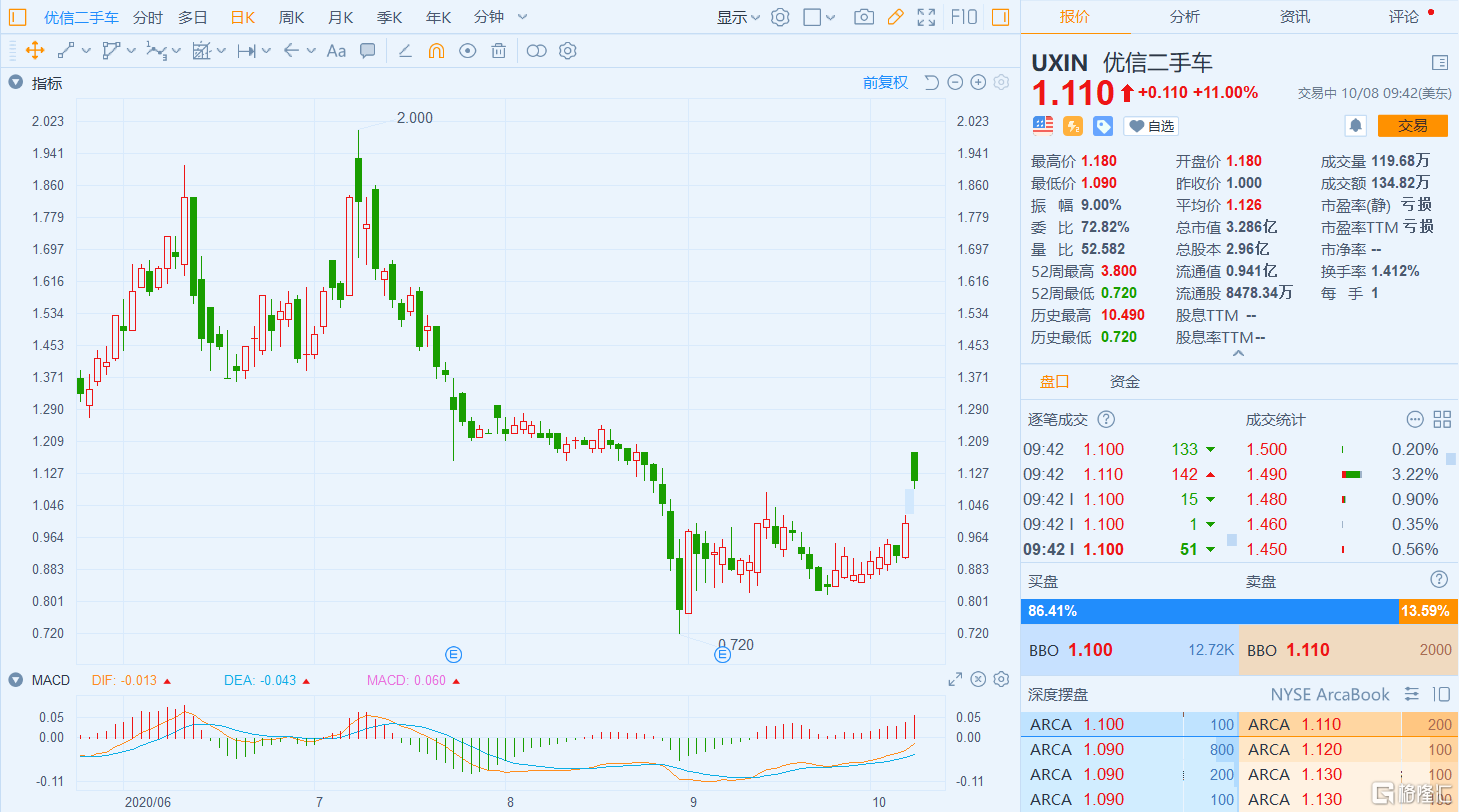Click the US flag market icon
Viewport: 1459px width, 812px height.
[x=1043, y=126]
